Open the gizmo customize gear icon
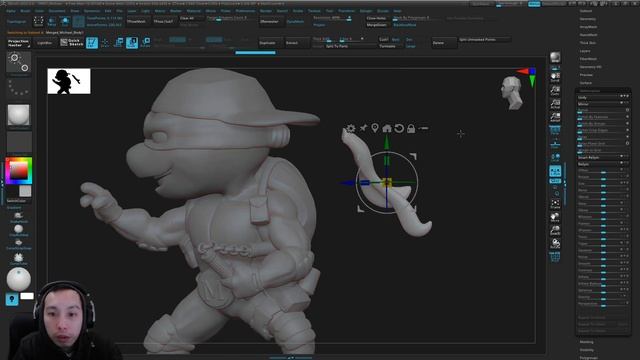The width and height of the screenshot is (640, 360). click(x=351, y=129)
